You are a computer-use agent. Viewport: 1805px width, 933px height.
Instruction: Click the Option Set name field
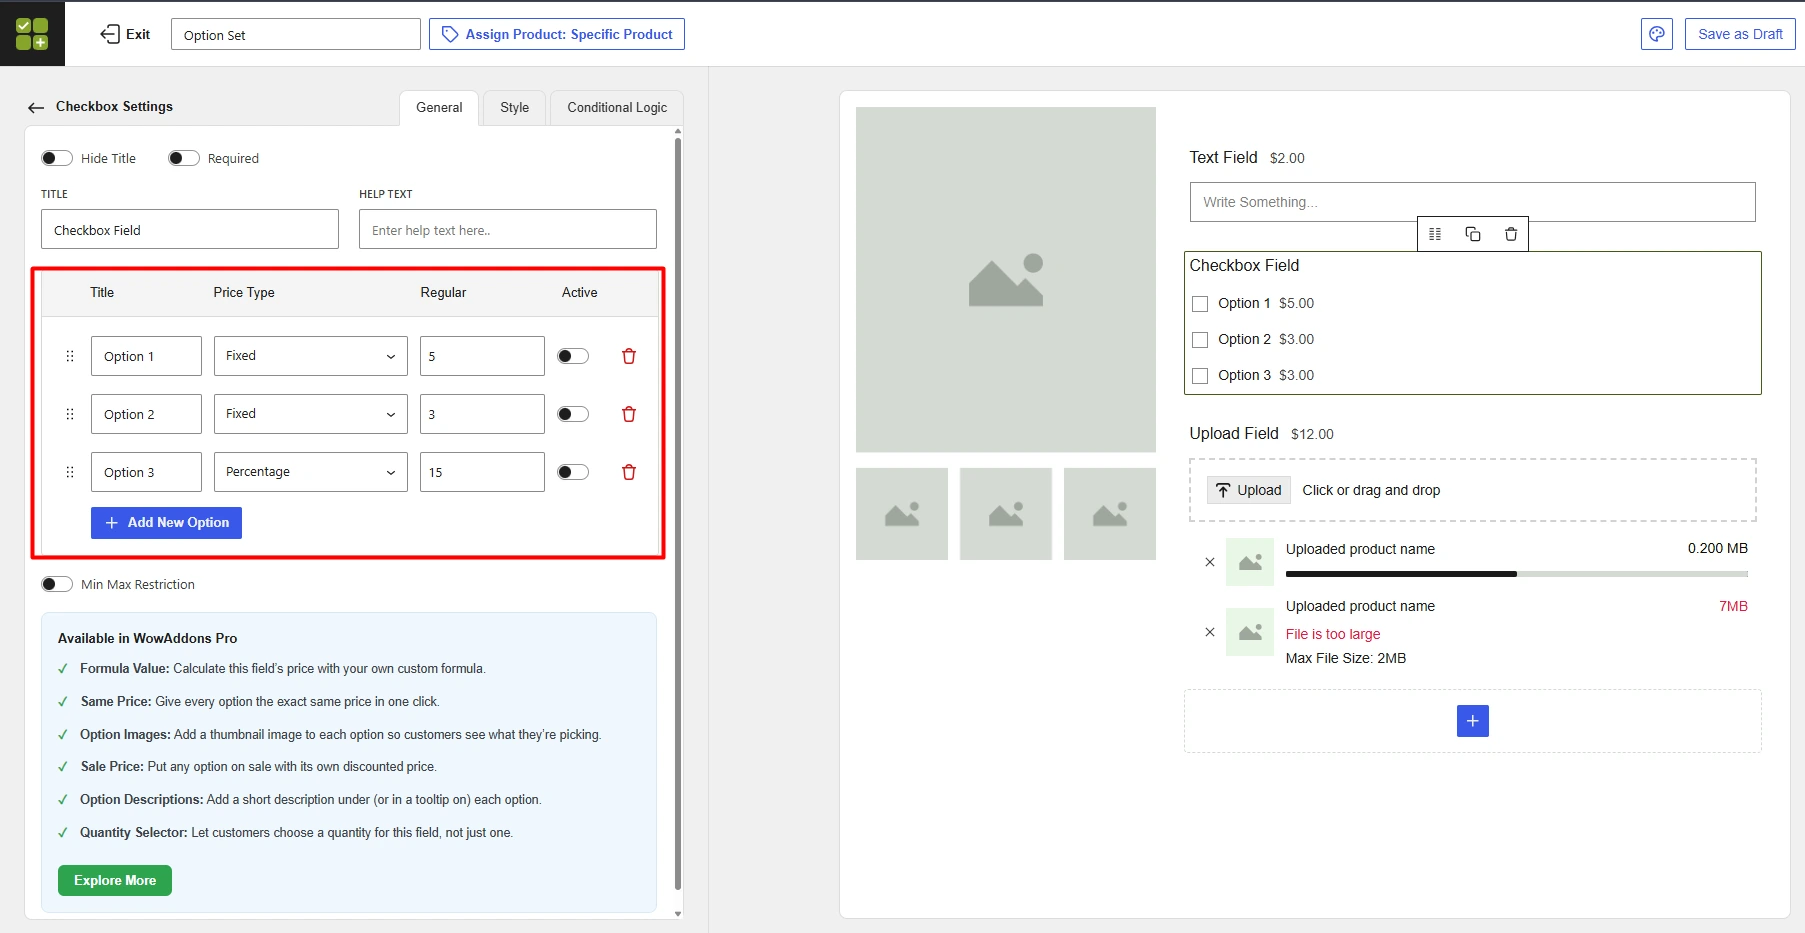point(296,34)
